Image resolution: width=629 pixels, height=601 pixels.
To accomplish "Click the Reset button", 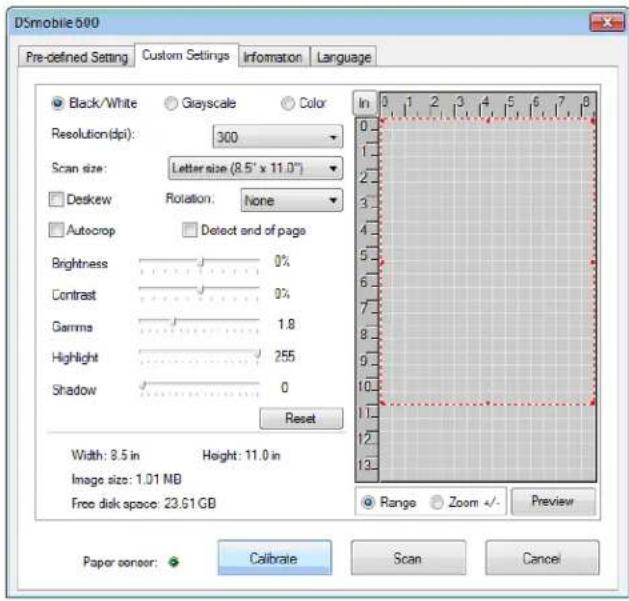I will pos(301,418).
